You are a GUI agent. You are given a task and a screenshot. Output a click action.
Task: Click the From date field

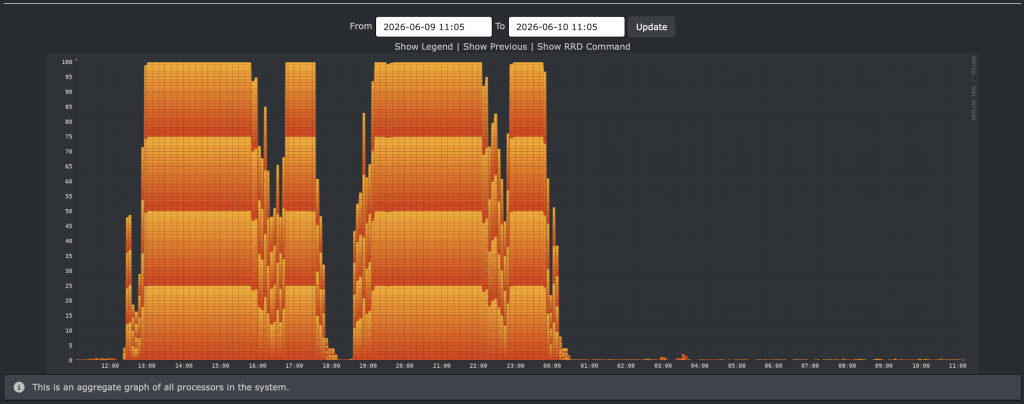[x=434, y=27]
